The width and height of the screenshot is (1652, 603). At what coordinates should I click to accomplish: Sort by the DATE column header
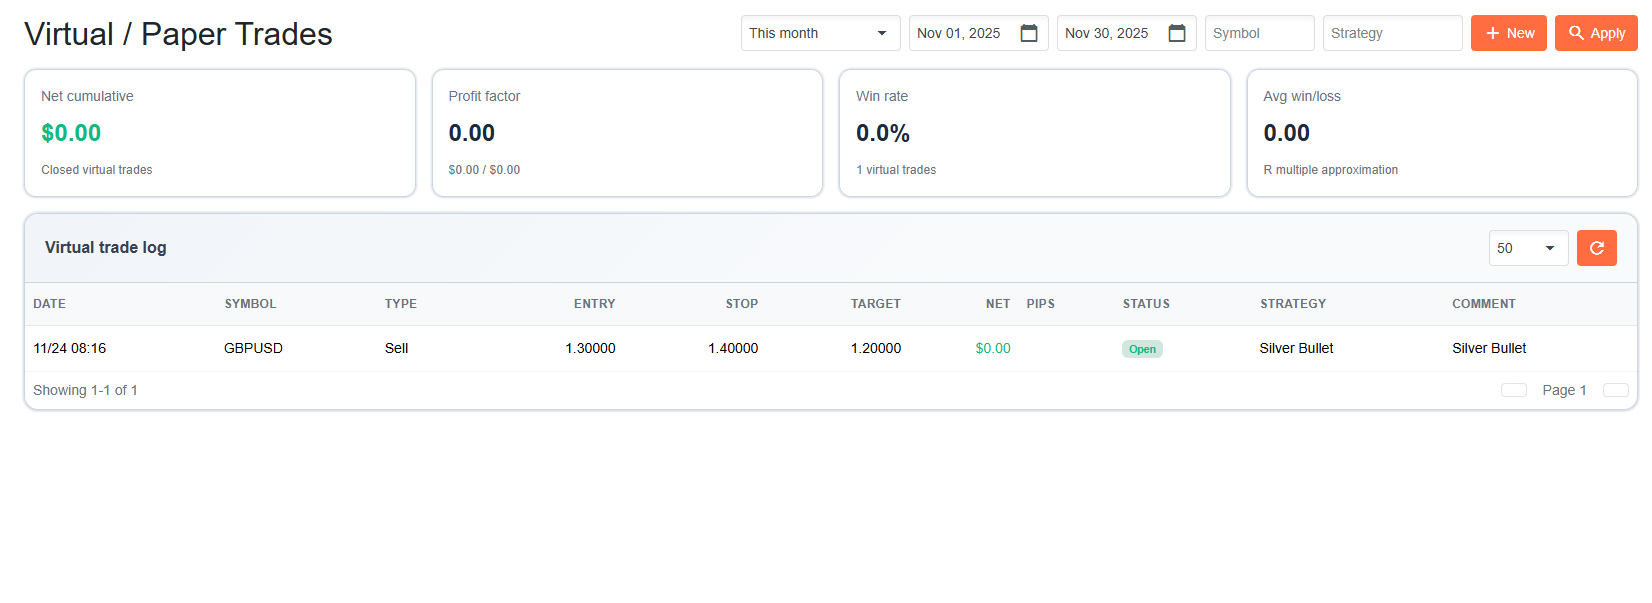49,304
